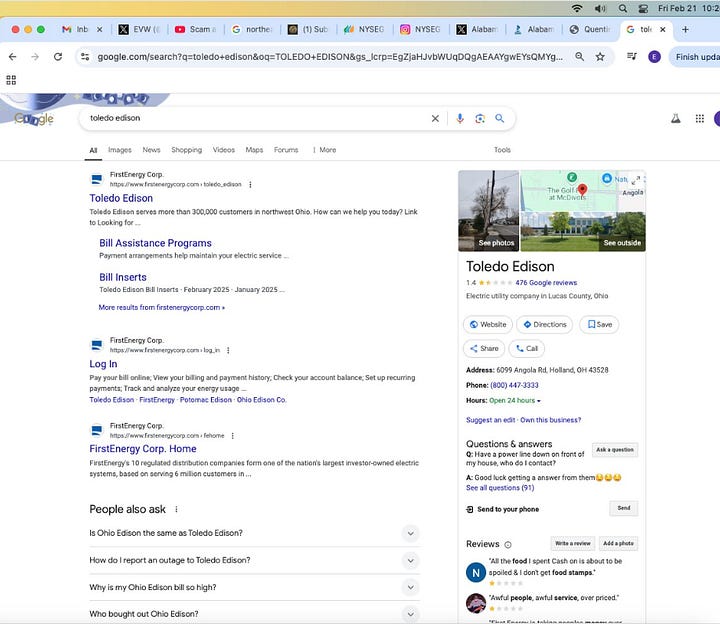Open the apps grid under the toolbar
Screen dimensions: 720x624
(11, 80)
